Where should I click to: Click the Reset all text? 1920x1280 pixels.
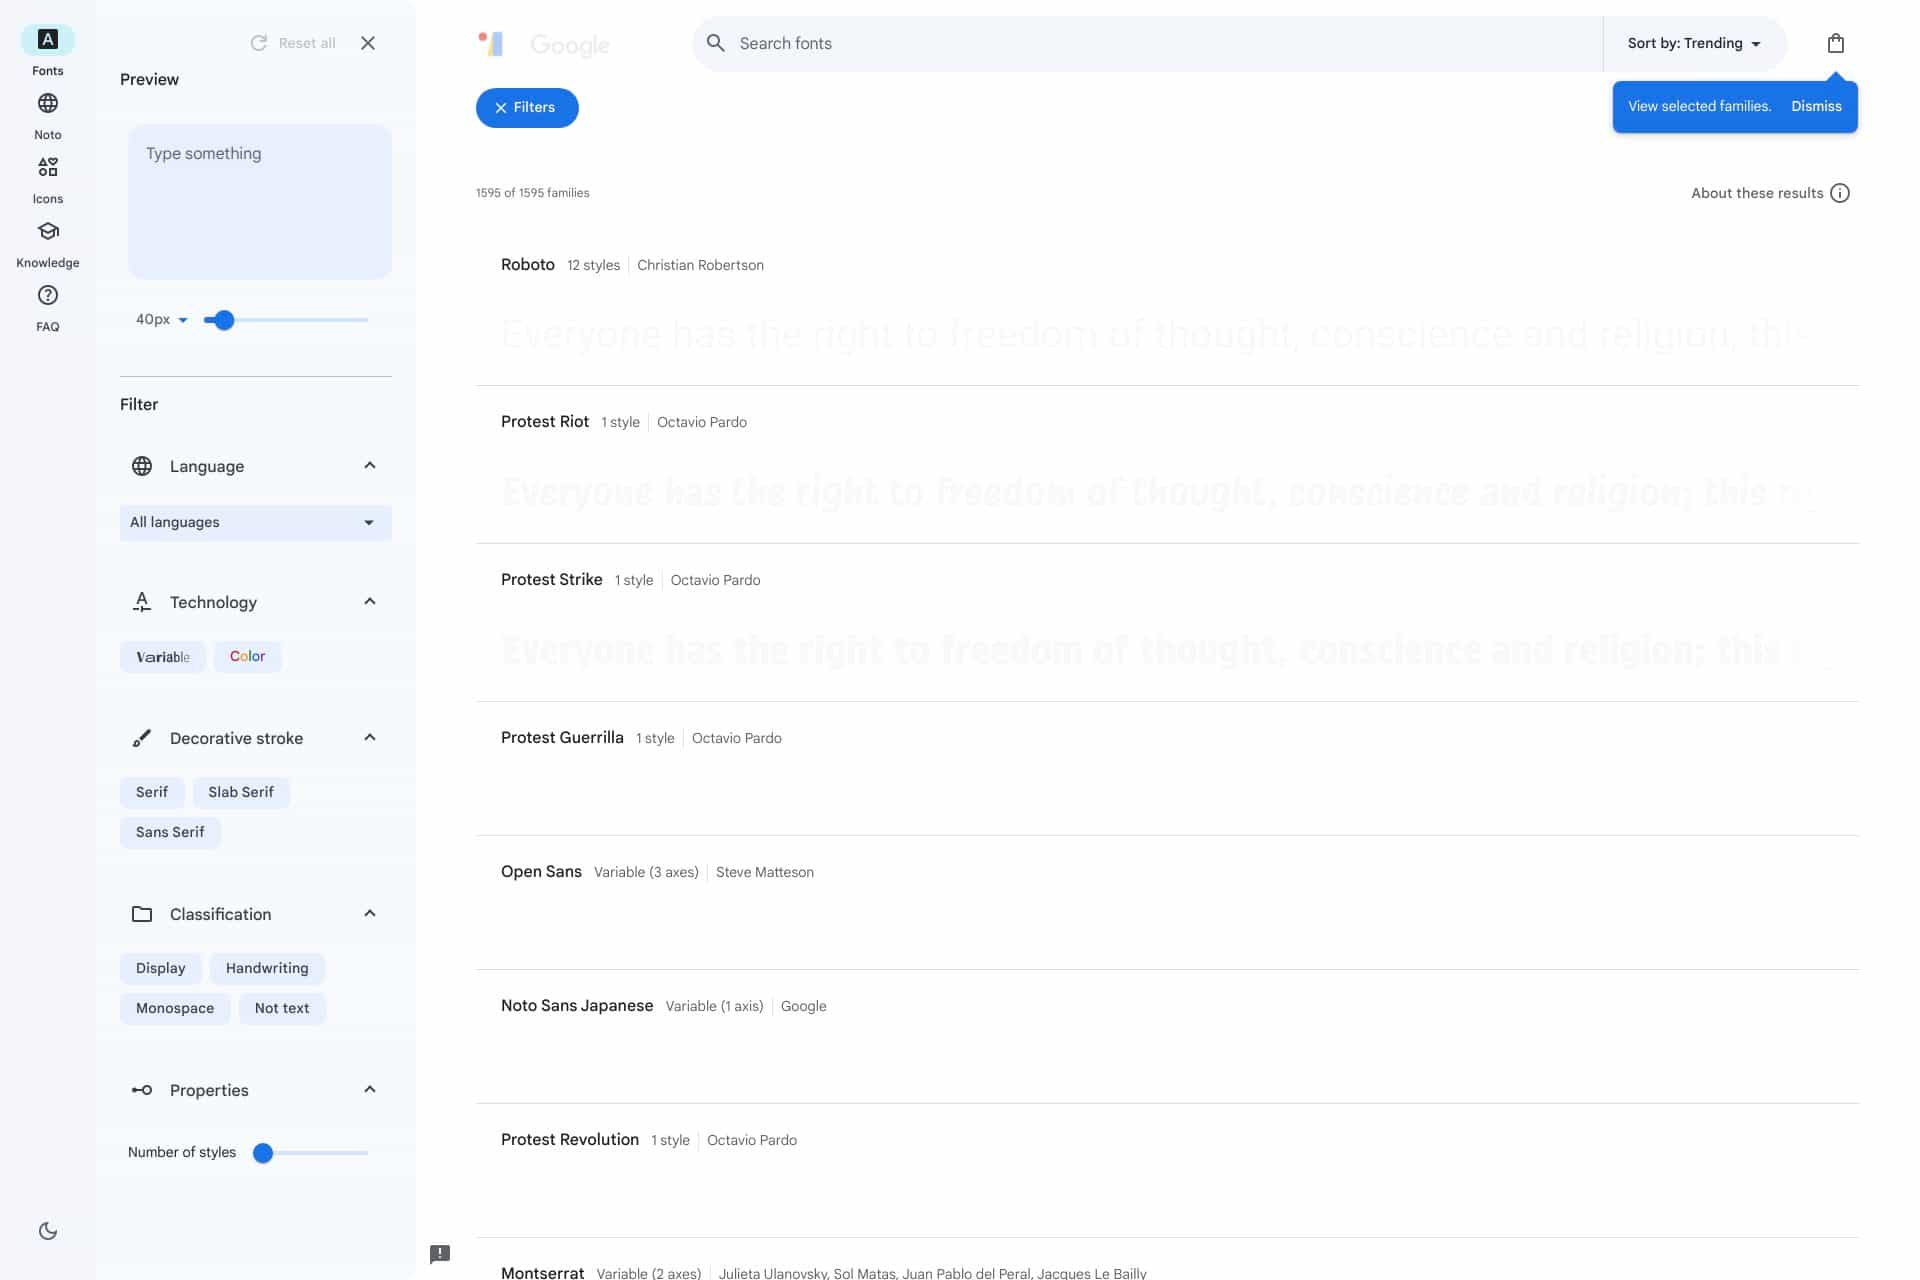click(x=307, y=43)
